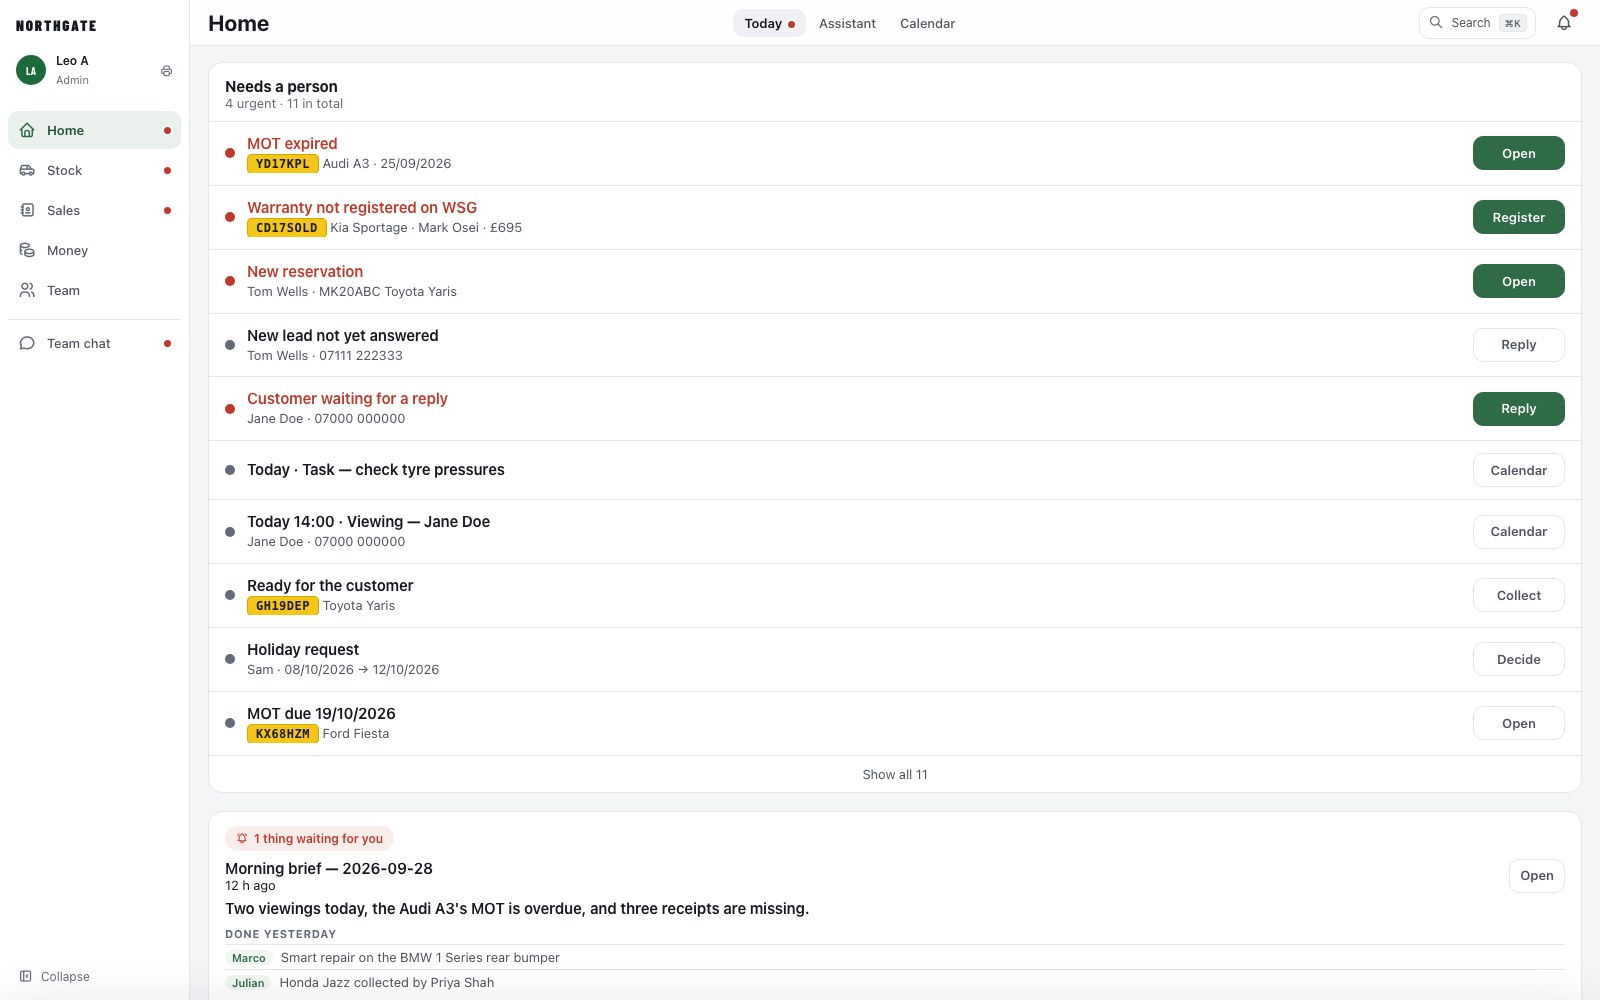Open the Morning brief
The image size is (1600, 1000).
pos(1536,876)
